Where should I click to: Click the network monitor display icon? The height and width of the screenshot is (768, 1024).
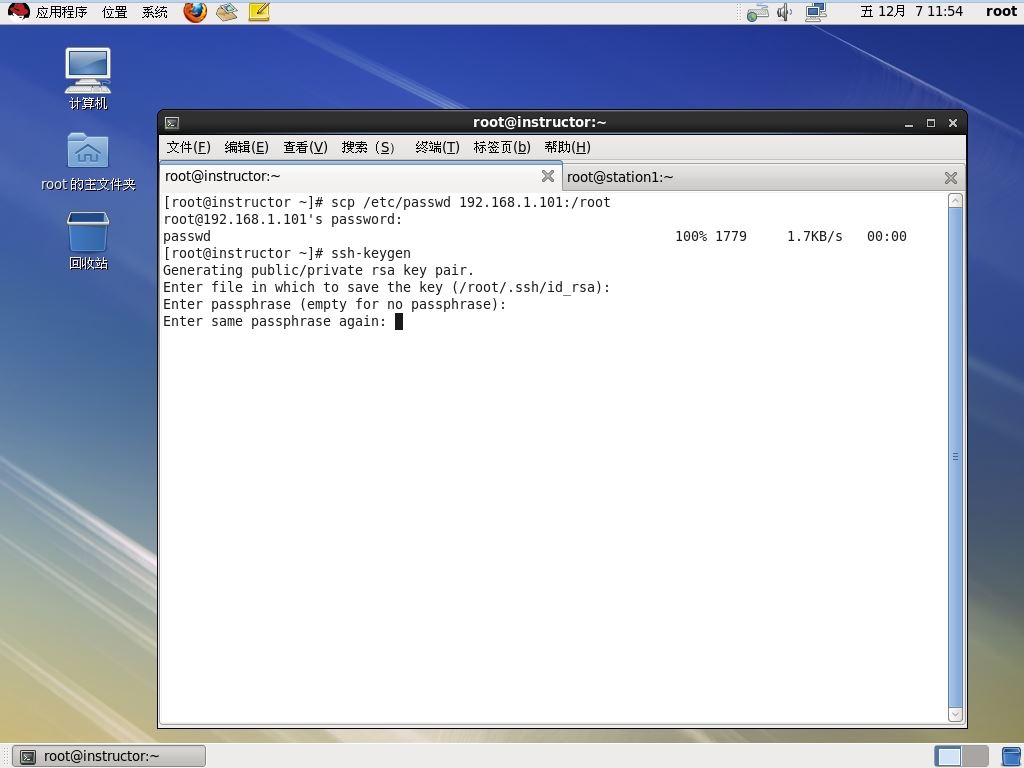point(816,12)
